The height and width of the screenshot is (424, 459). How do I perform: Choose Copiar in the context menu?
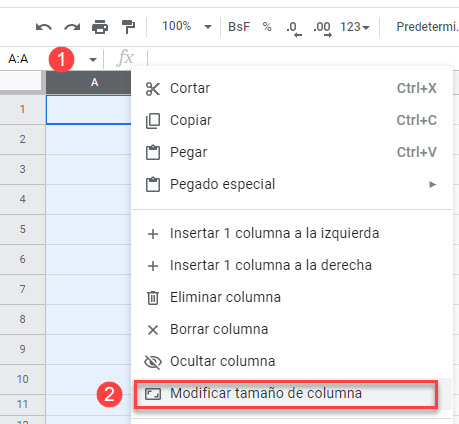click(x=291, y=120)
